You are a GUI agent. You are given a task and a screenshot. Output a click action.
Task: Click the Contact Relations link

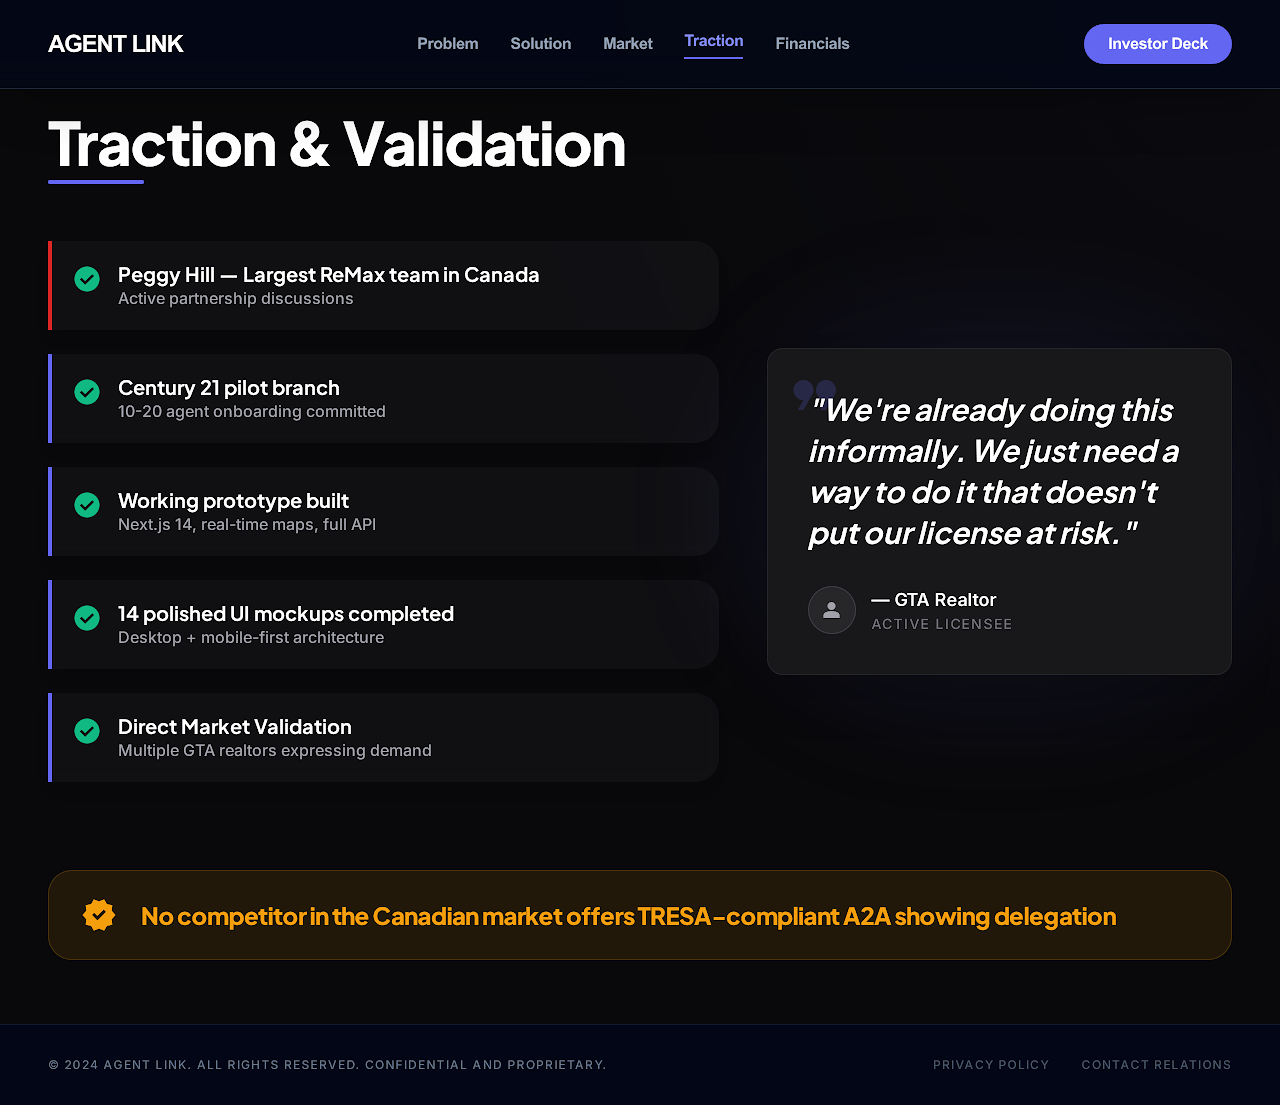coord(1156,1064)
